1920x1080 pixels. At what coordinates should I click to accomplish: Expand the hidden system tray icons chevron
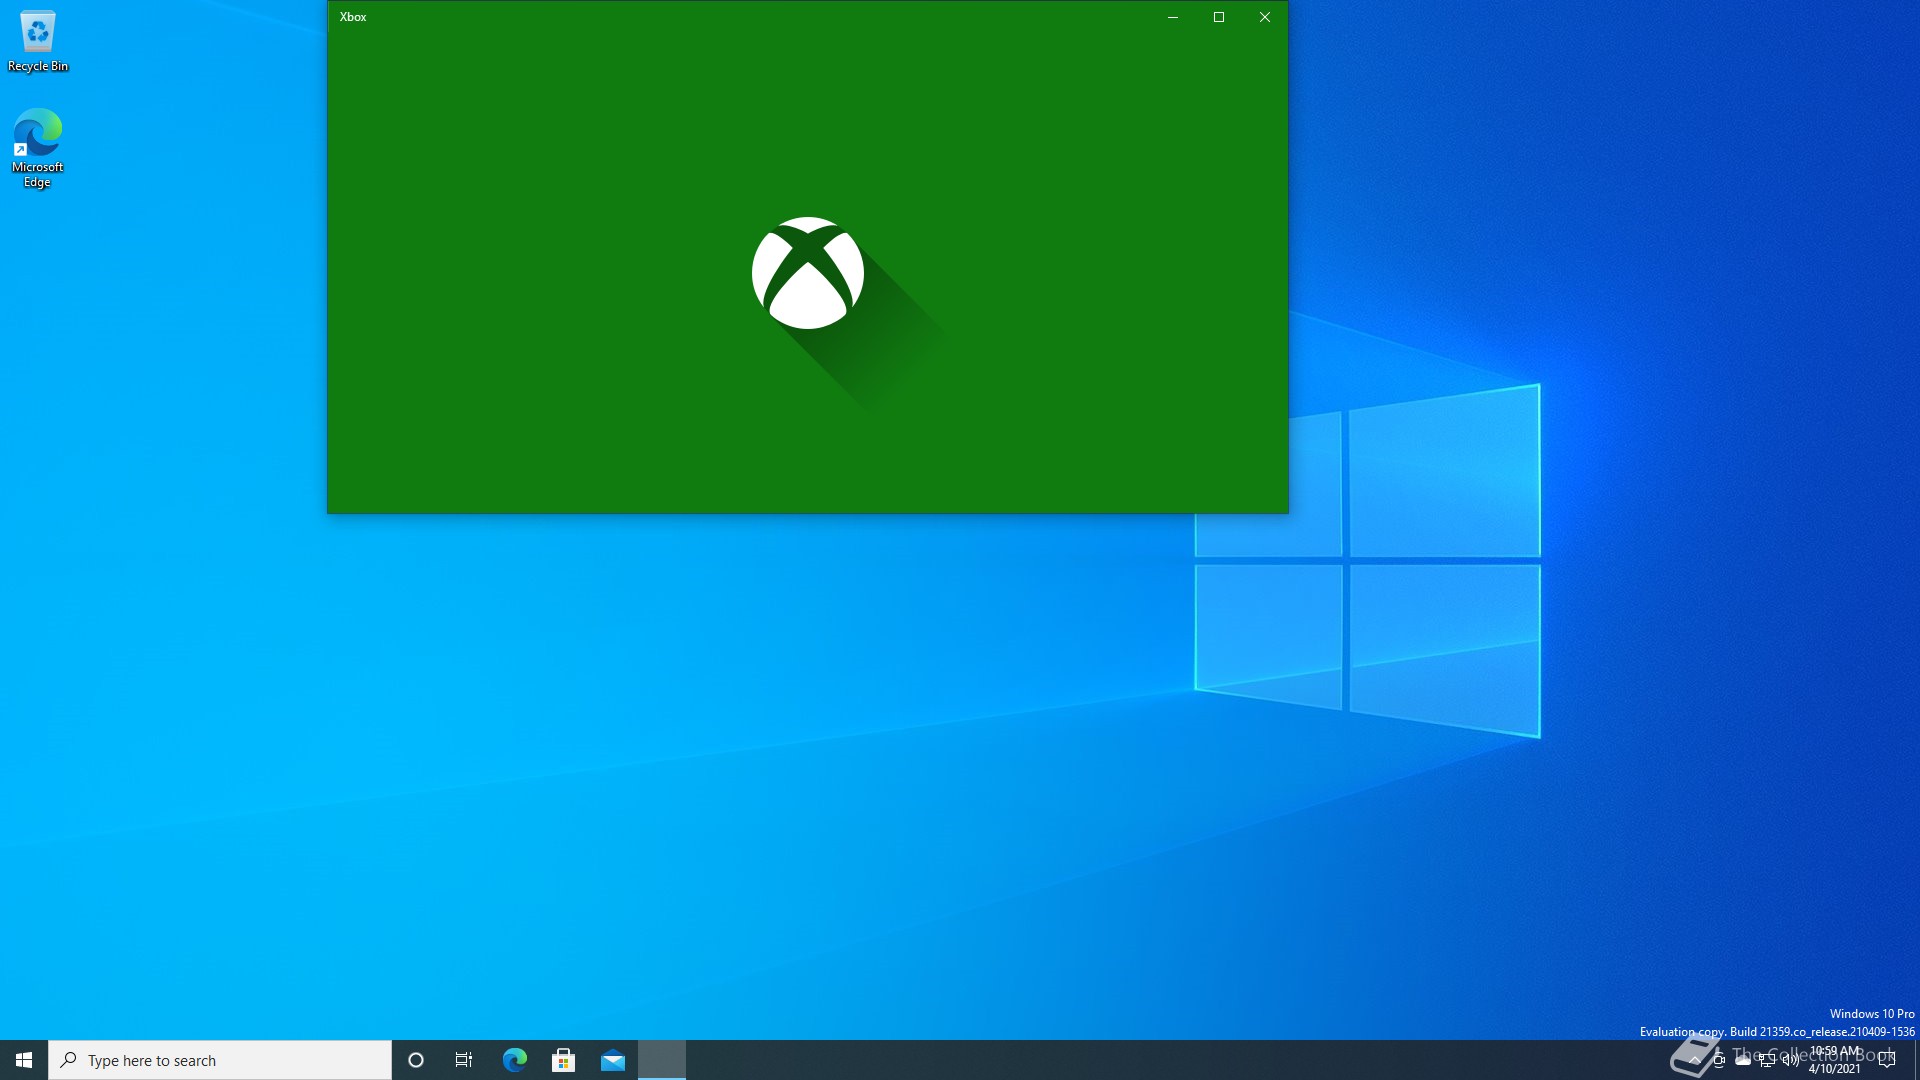point(1694,1060)
